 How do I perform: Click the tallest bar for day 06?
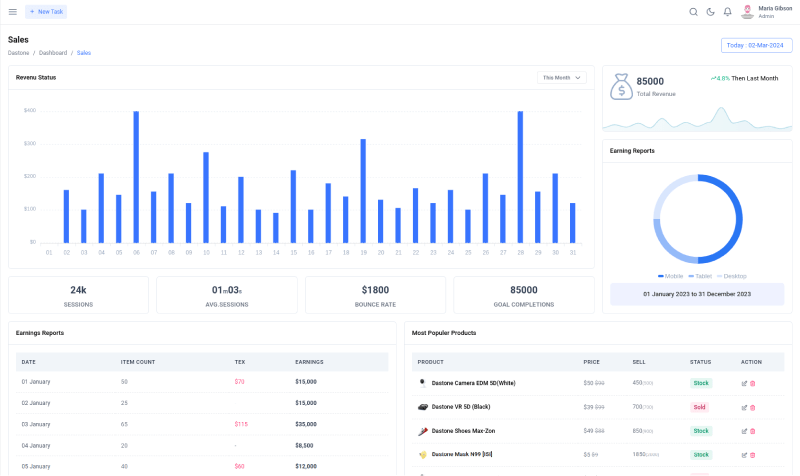pos(136,177)
